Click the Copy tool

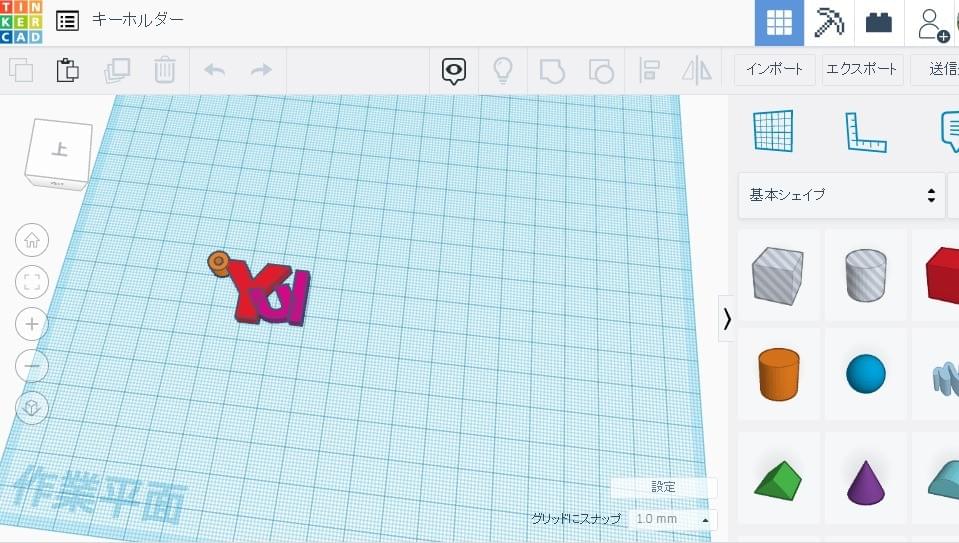[21, 70]
